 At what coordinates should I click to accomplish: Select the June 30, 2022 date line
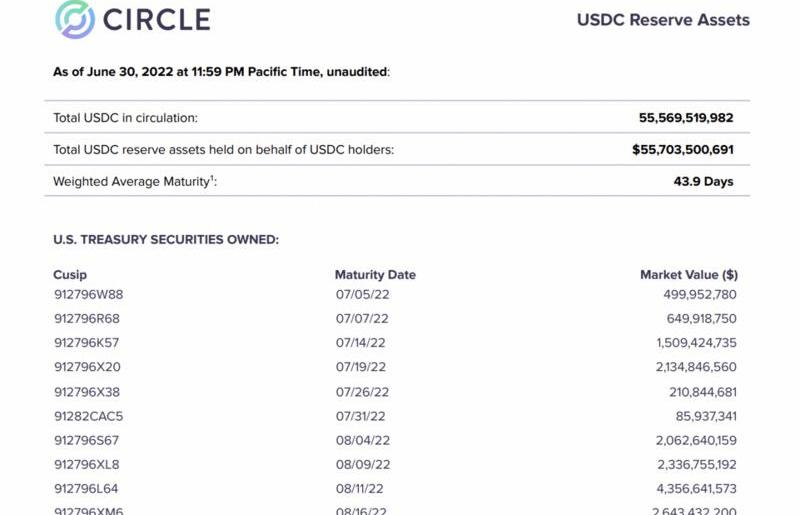tap(221, 71)
